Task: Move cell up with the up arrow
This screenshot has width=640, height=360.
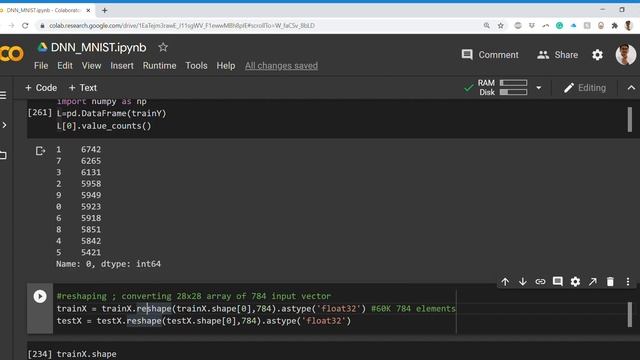Action: click(x=505, y=282)
